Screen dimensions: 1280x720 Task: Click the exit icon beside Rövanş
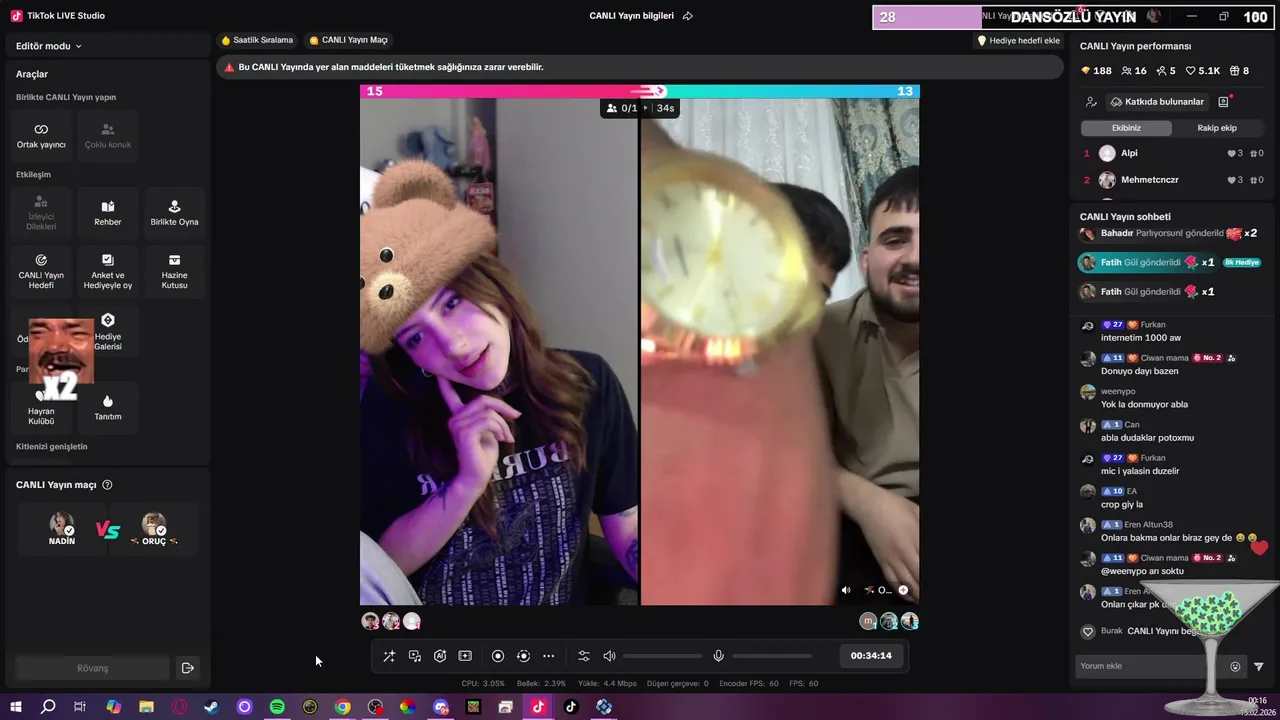[187, 668]
